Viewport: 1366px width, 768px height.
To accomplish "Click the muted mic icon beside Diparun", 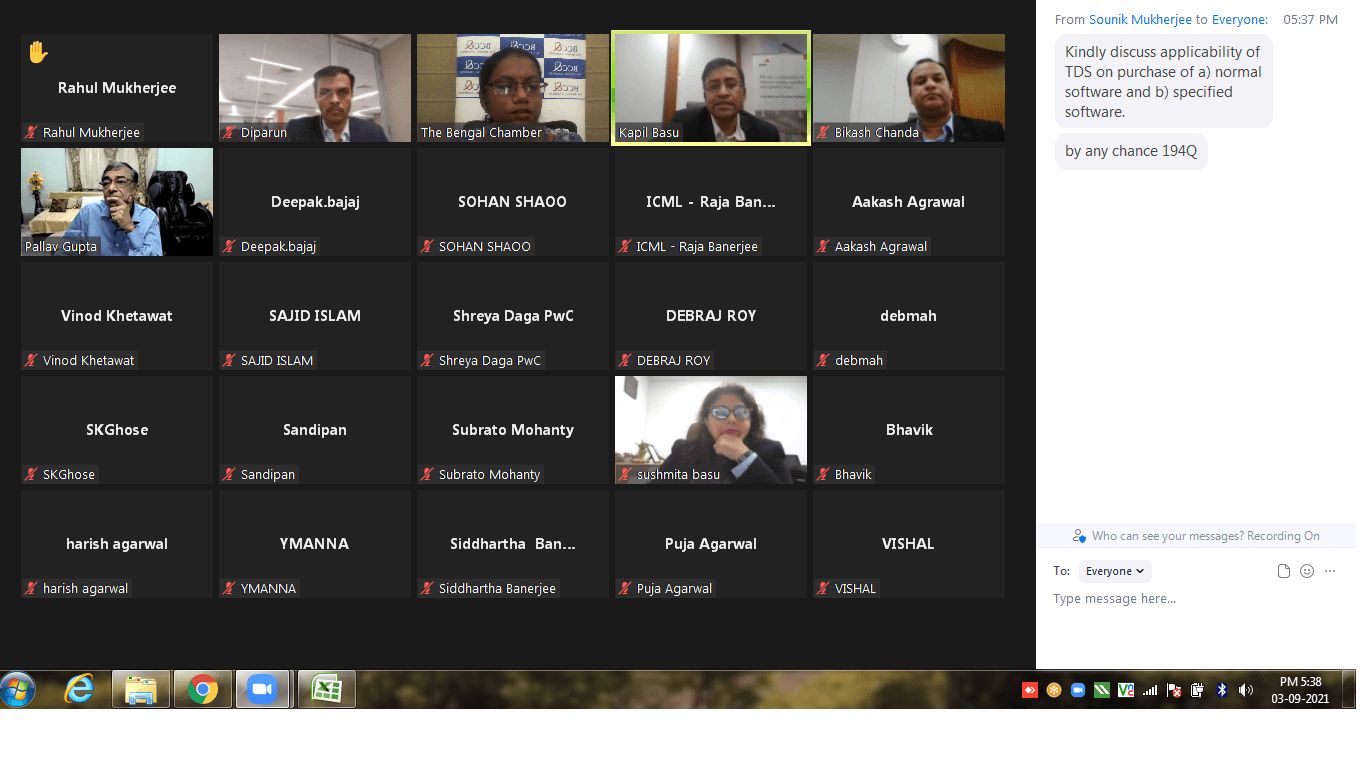I will pyautogui.click(x=230, y=132).
